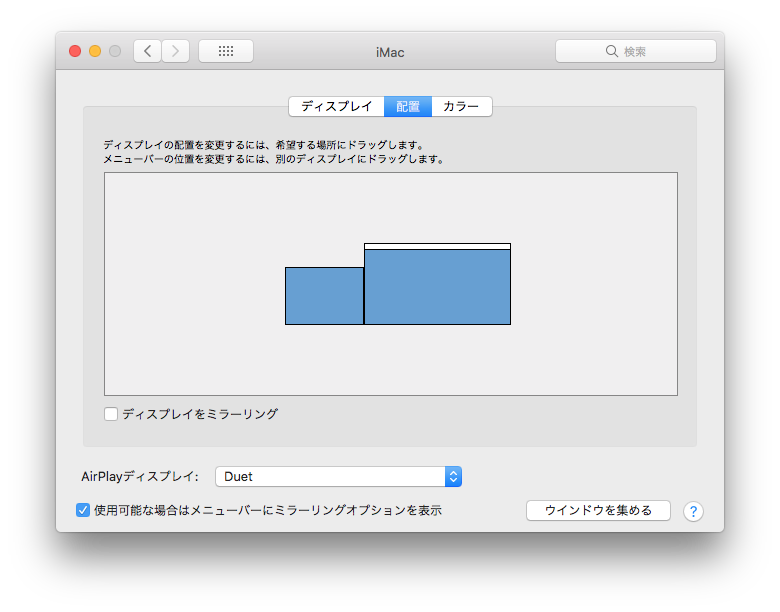Open the カラー tab
The width and height of the screenshot is (780, 612).
[462, 106]
